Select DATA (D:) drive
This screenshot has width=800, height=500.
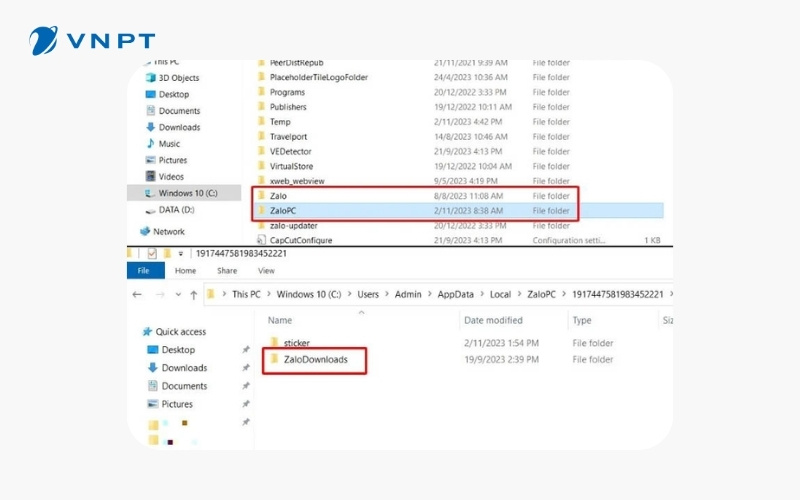point(178,210)
